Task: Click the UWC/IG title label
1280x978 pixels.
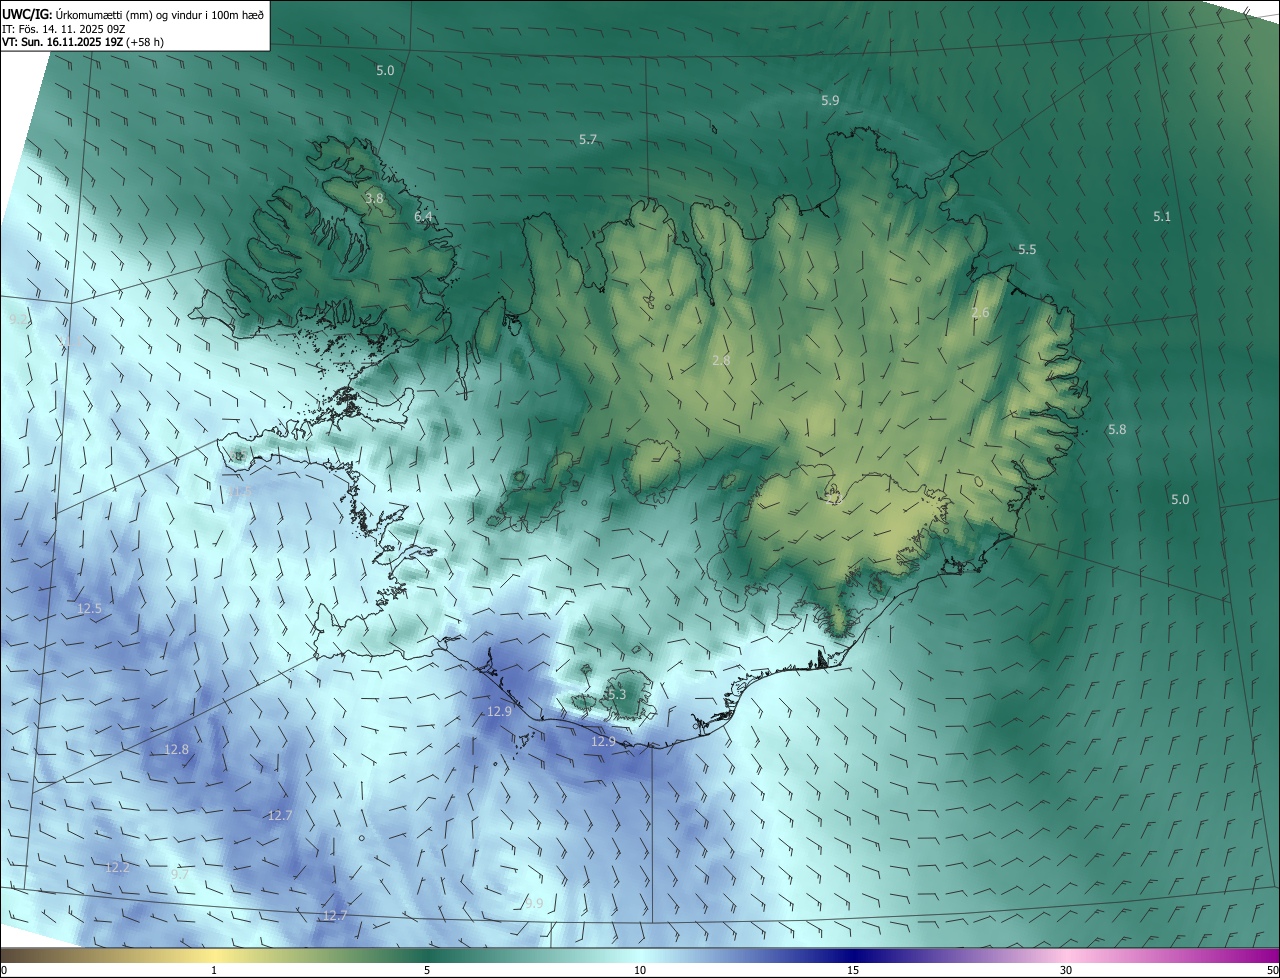Action: [x=27, y=13]
